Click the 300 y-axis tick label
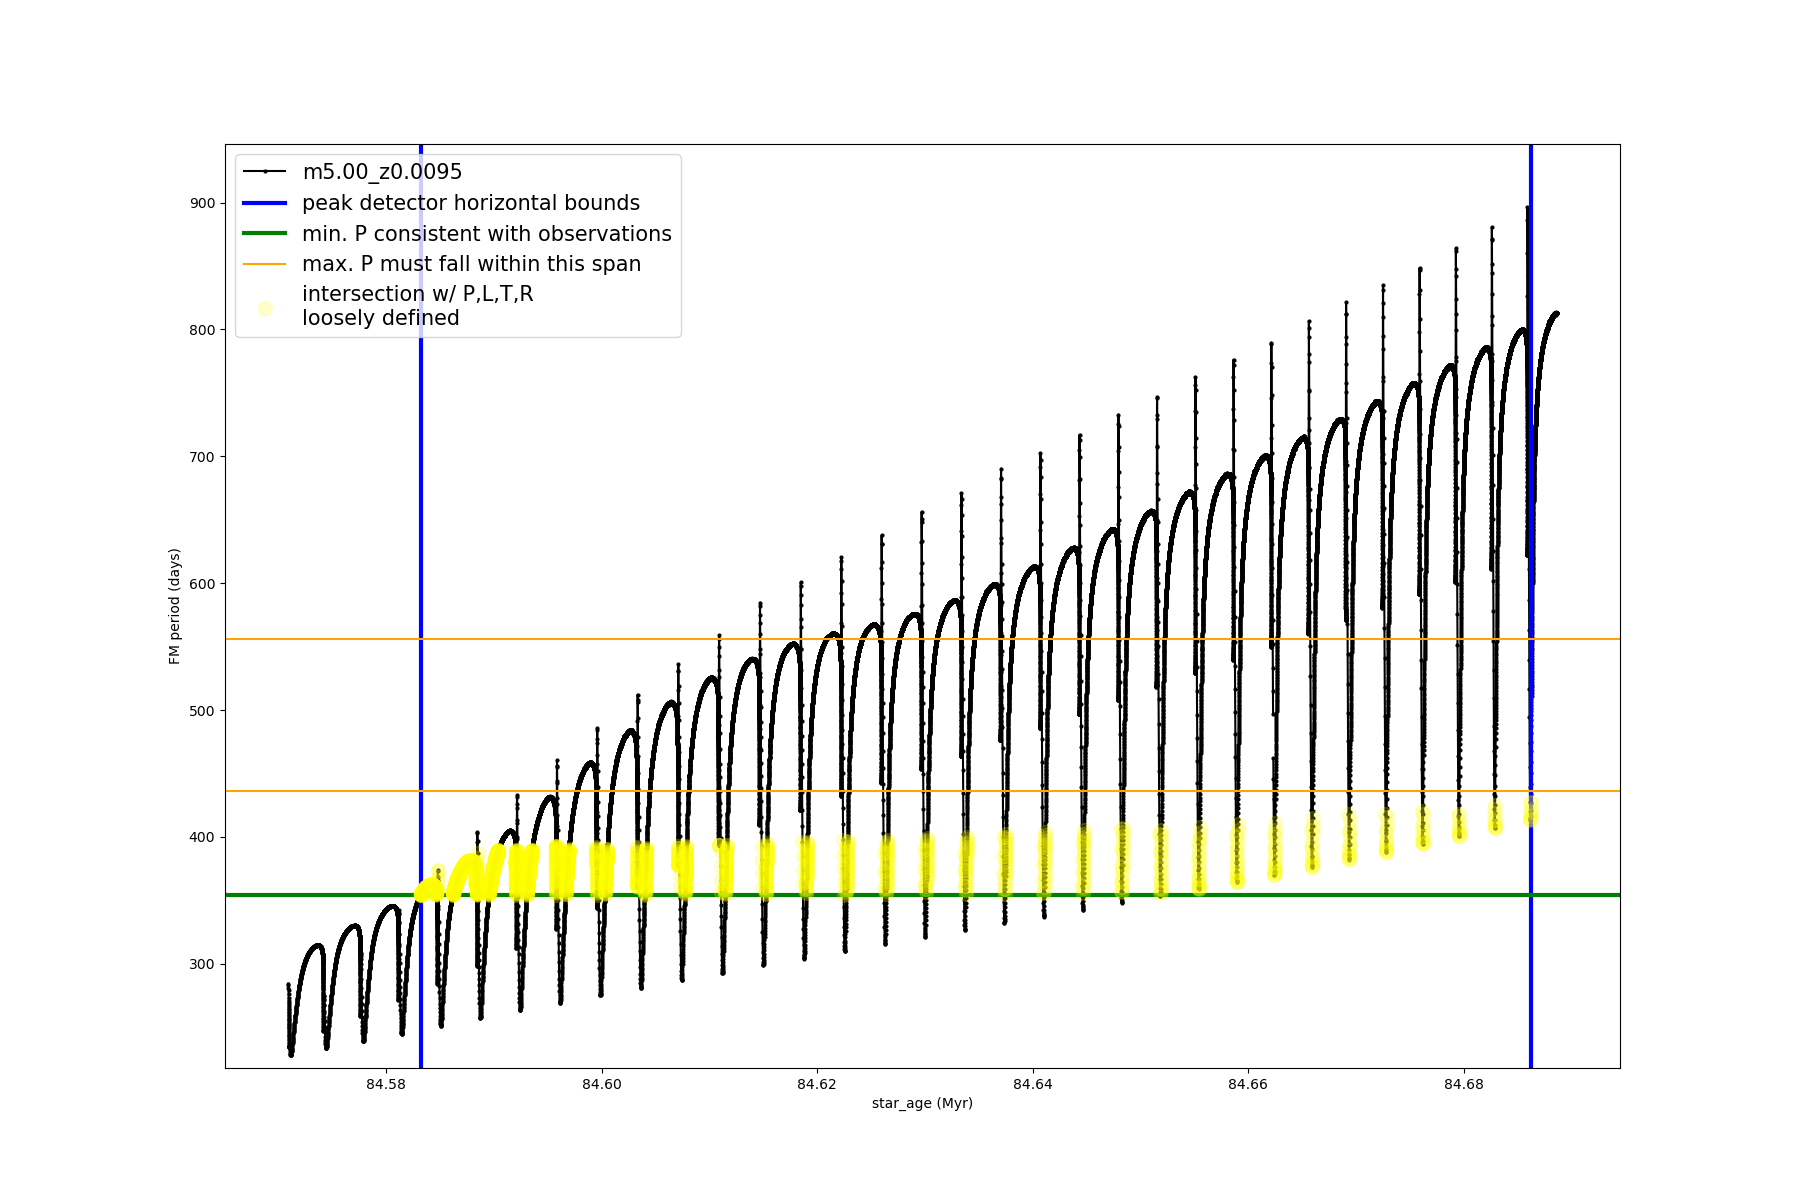The width and height of the screenshot is (1800, 1200). tap(202, 964)
